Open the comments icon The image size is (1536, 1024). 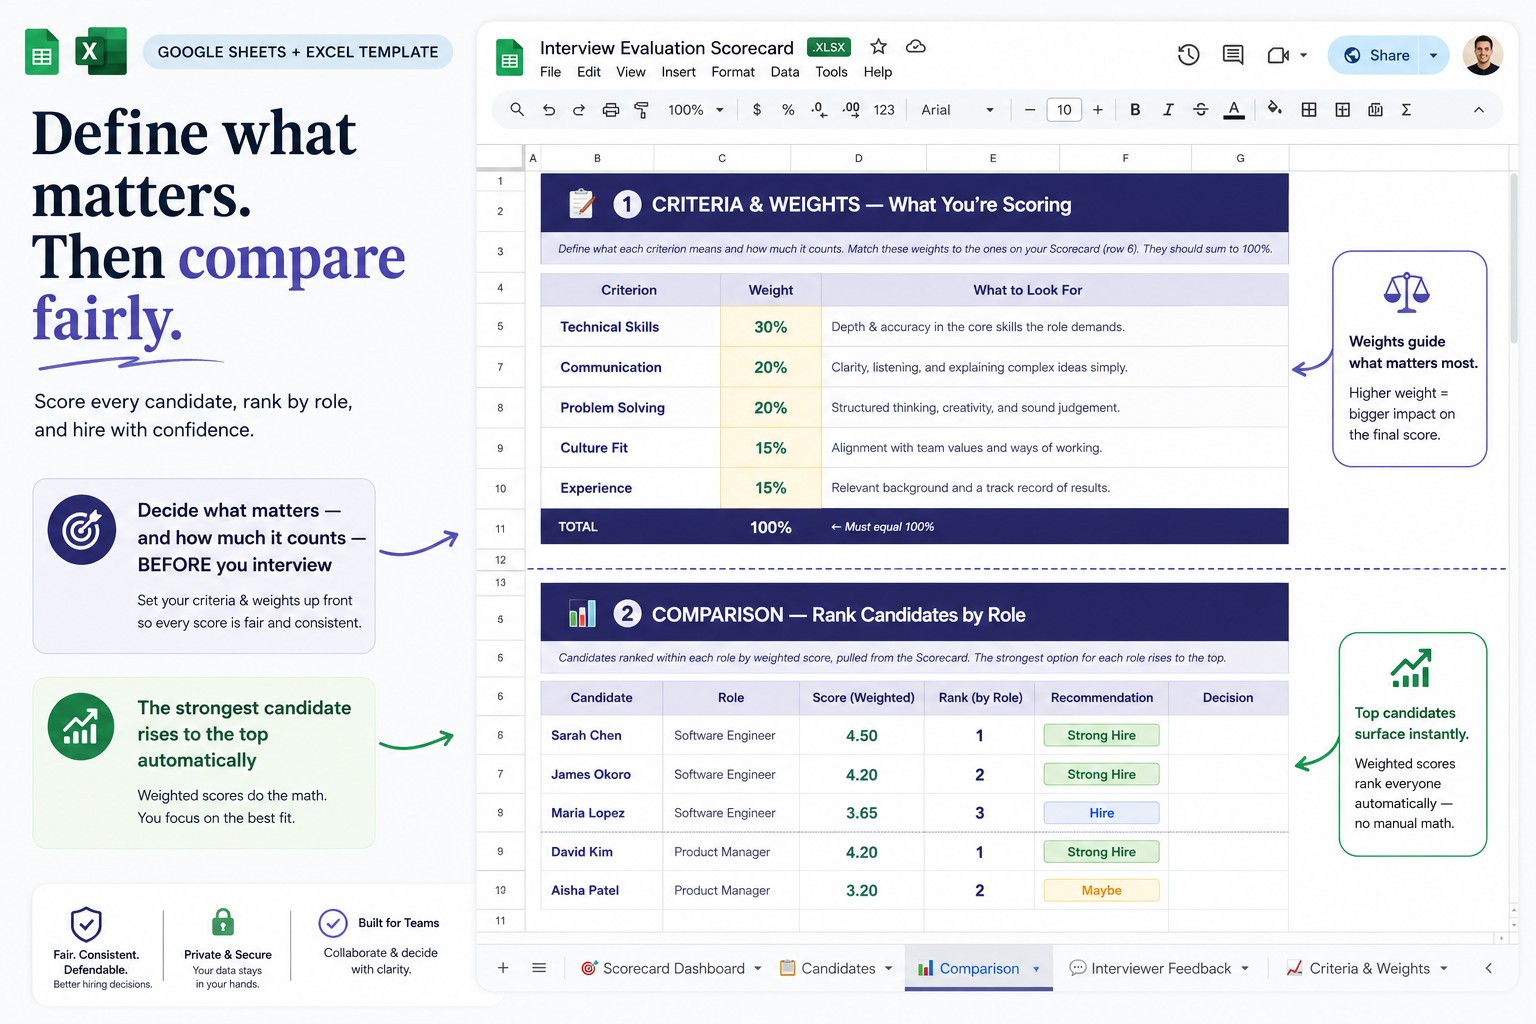click(x=1233, y=55)
